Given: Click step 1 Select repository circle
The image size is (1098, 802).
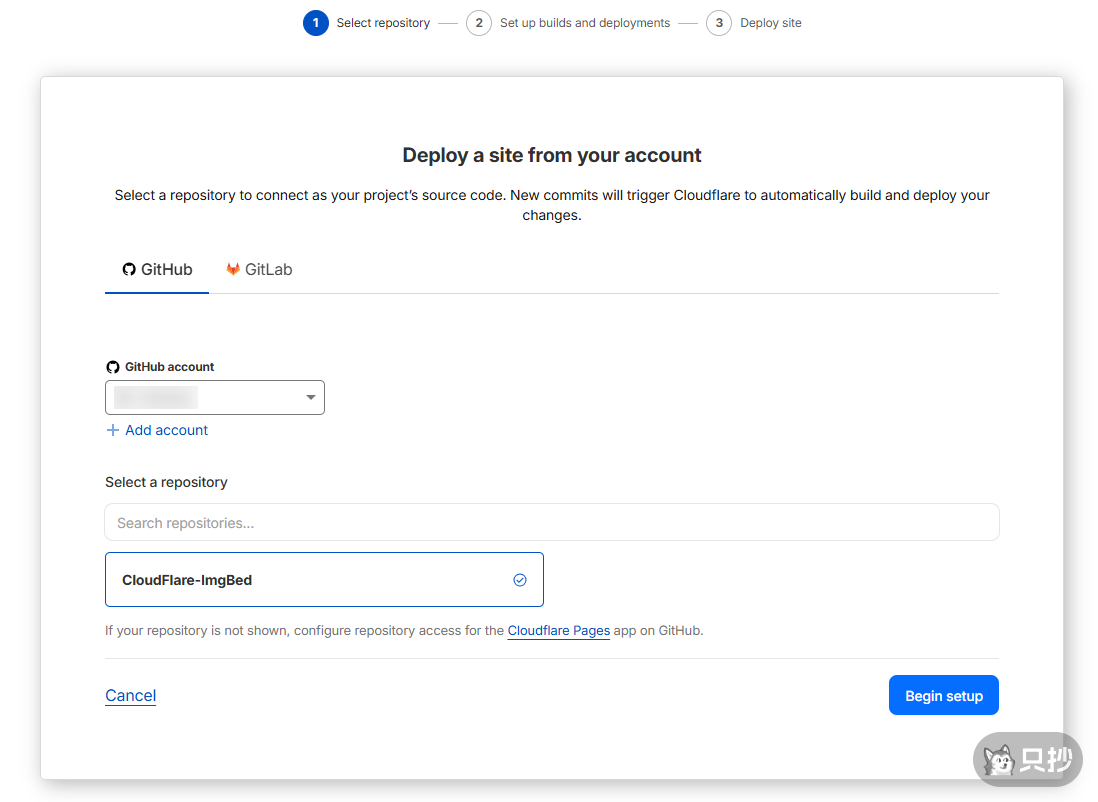Looking at the screenshot, I should [x=316, y=23].
